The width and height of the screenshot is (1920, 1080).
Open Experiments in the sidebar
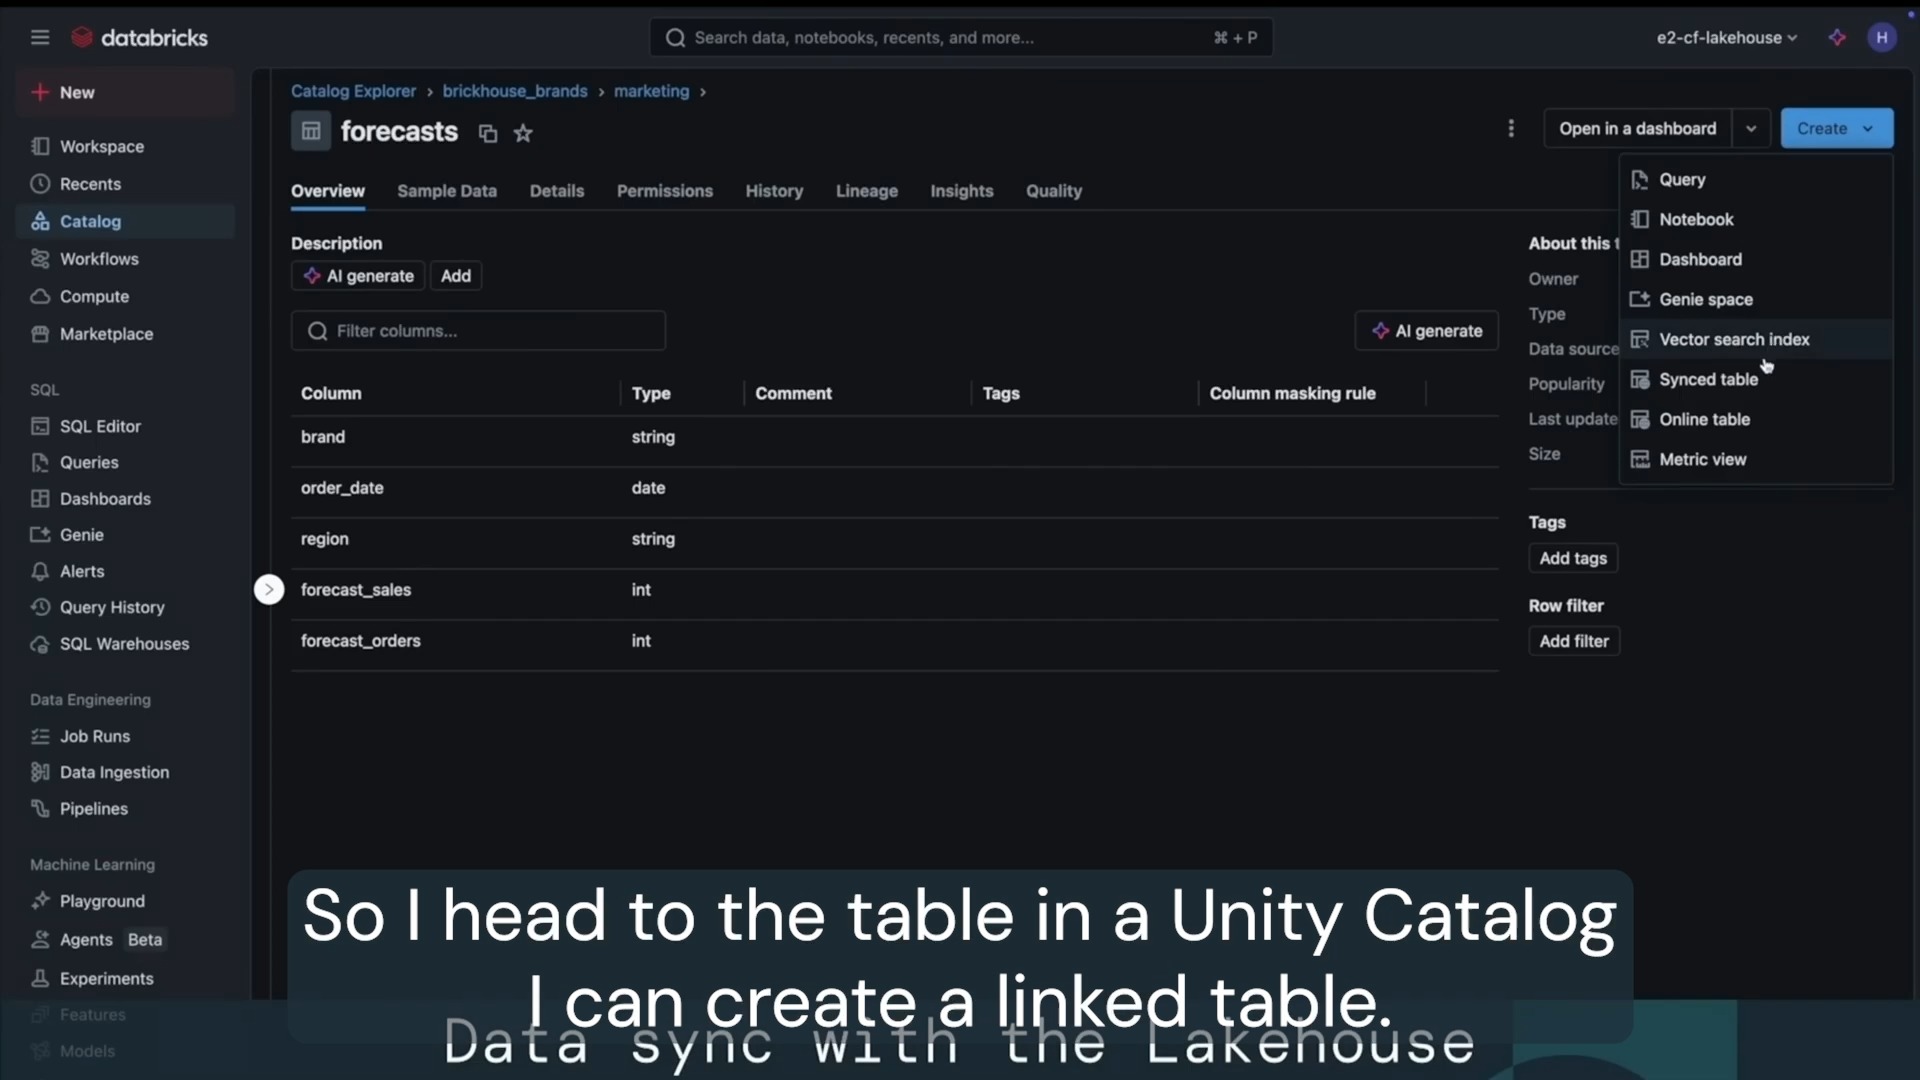pyautogui.click(x=125, y=978)
